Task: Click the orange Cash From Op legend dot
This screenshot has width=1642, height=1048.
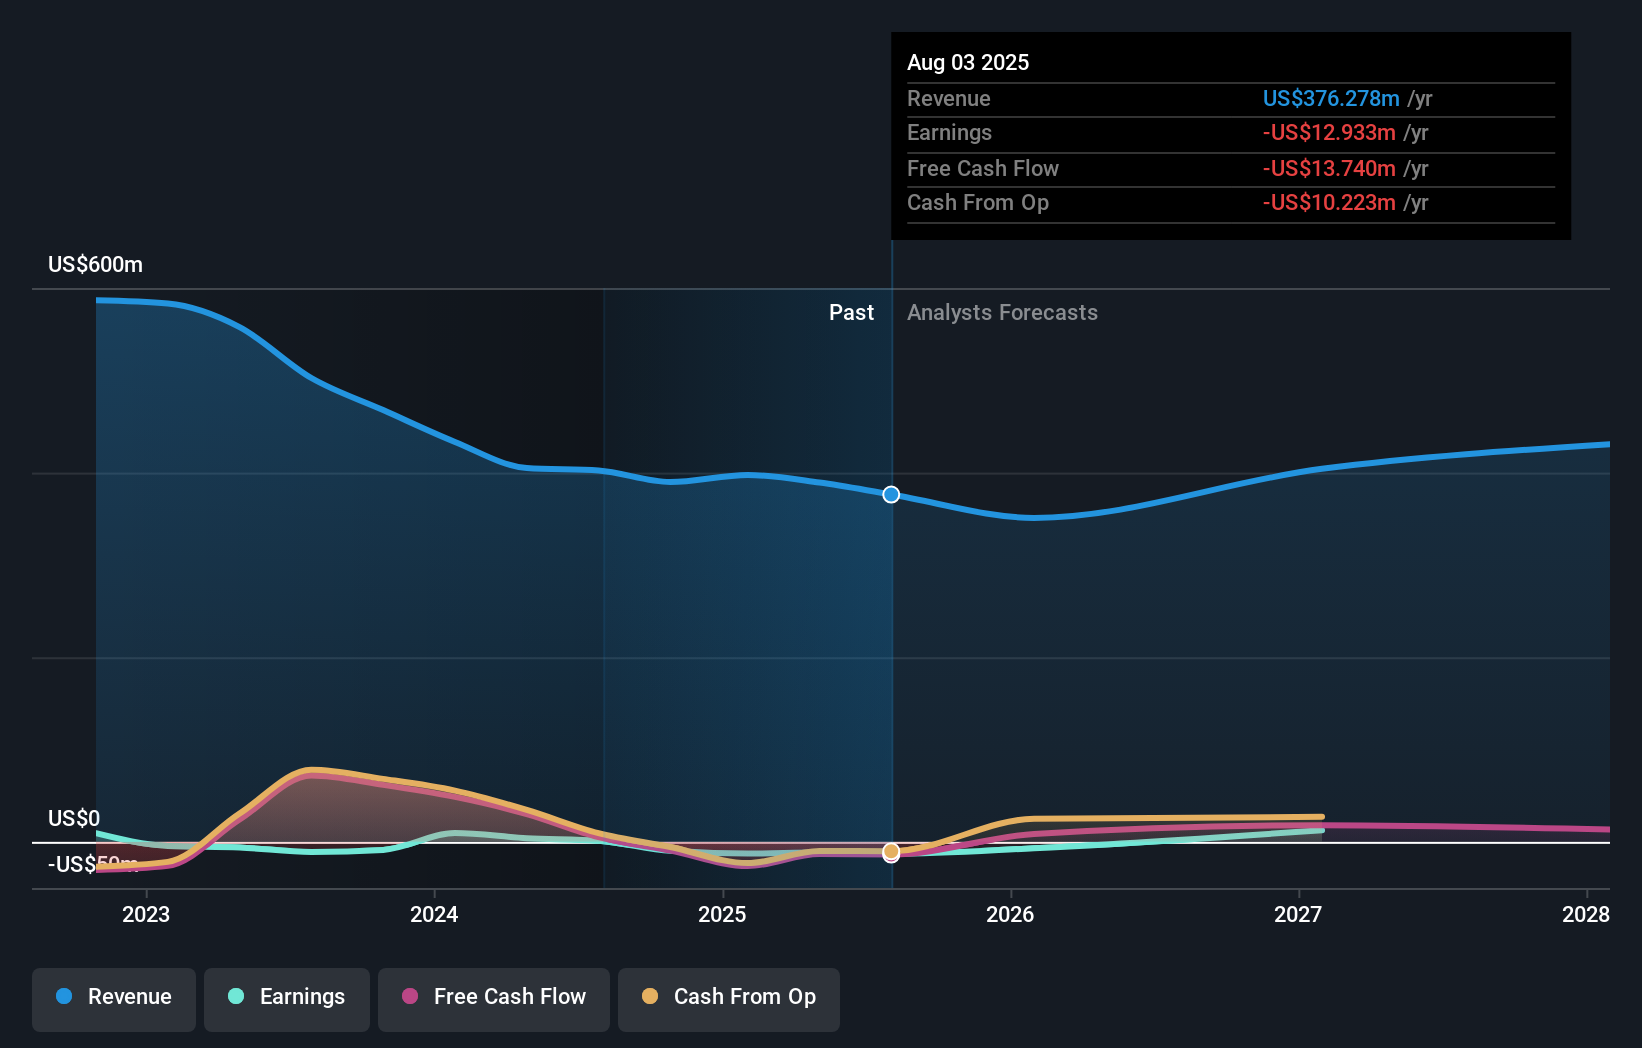Action: (650, 997)
